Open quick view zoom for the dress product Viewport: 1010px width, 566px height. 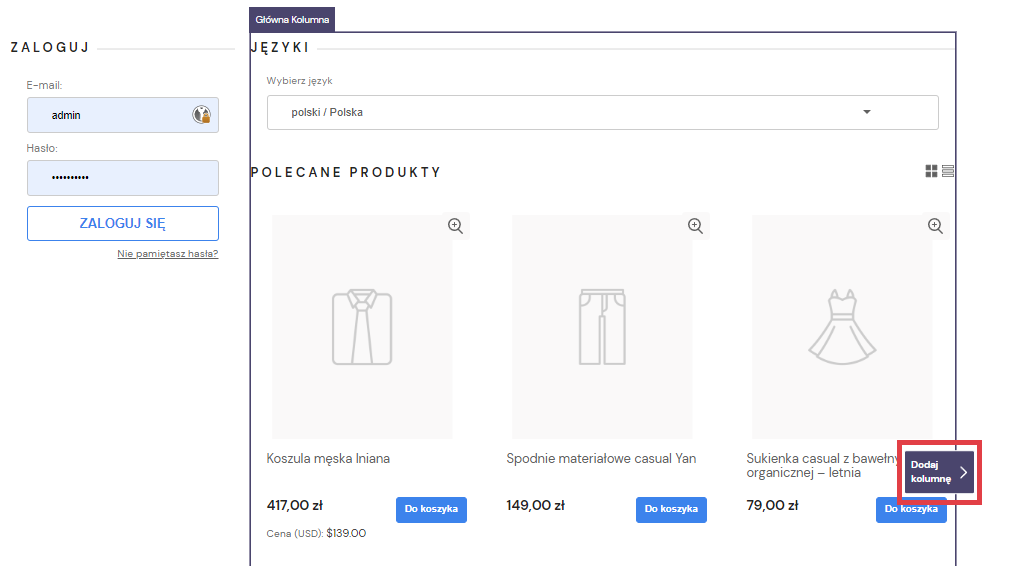935,226
